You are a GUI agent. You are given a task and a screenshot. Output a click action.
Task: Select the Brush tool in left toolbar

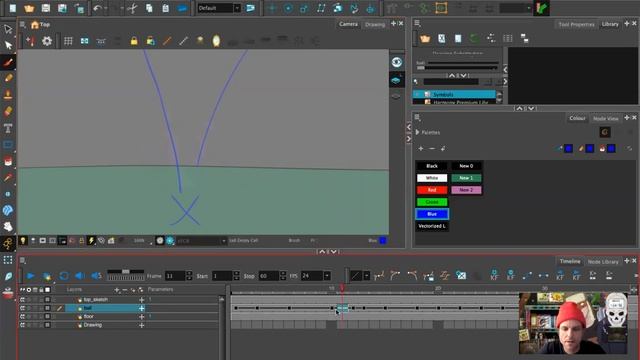pyautogui.click(x=8, y=62)
